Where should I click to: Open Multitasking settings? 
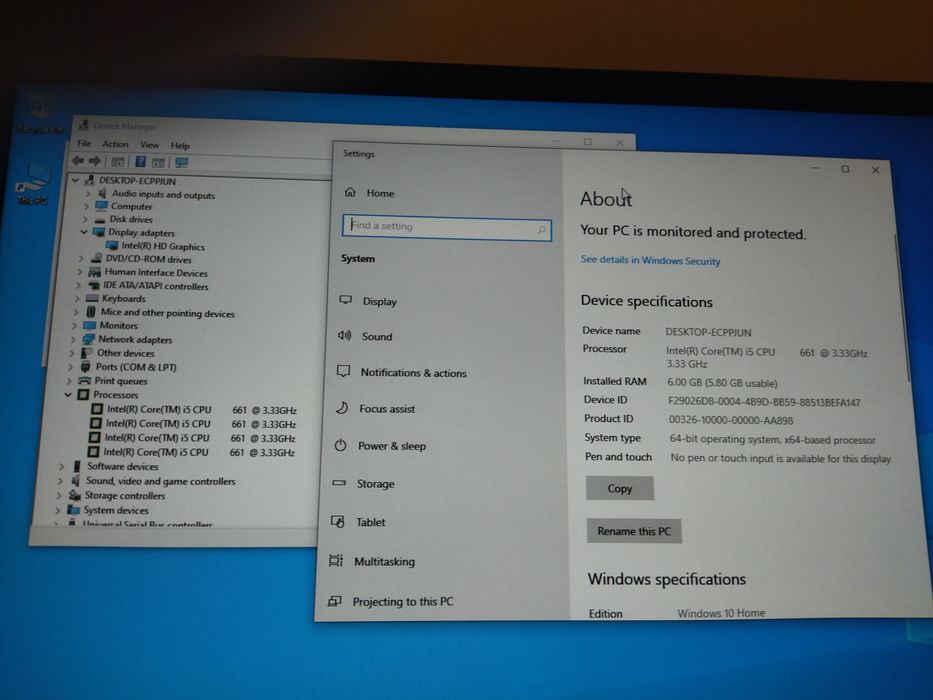pos(384,561)
